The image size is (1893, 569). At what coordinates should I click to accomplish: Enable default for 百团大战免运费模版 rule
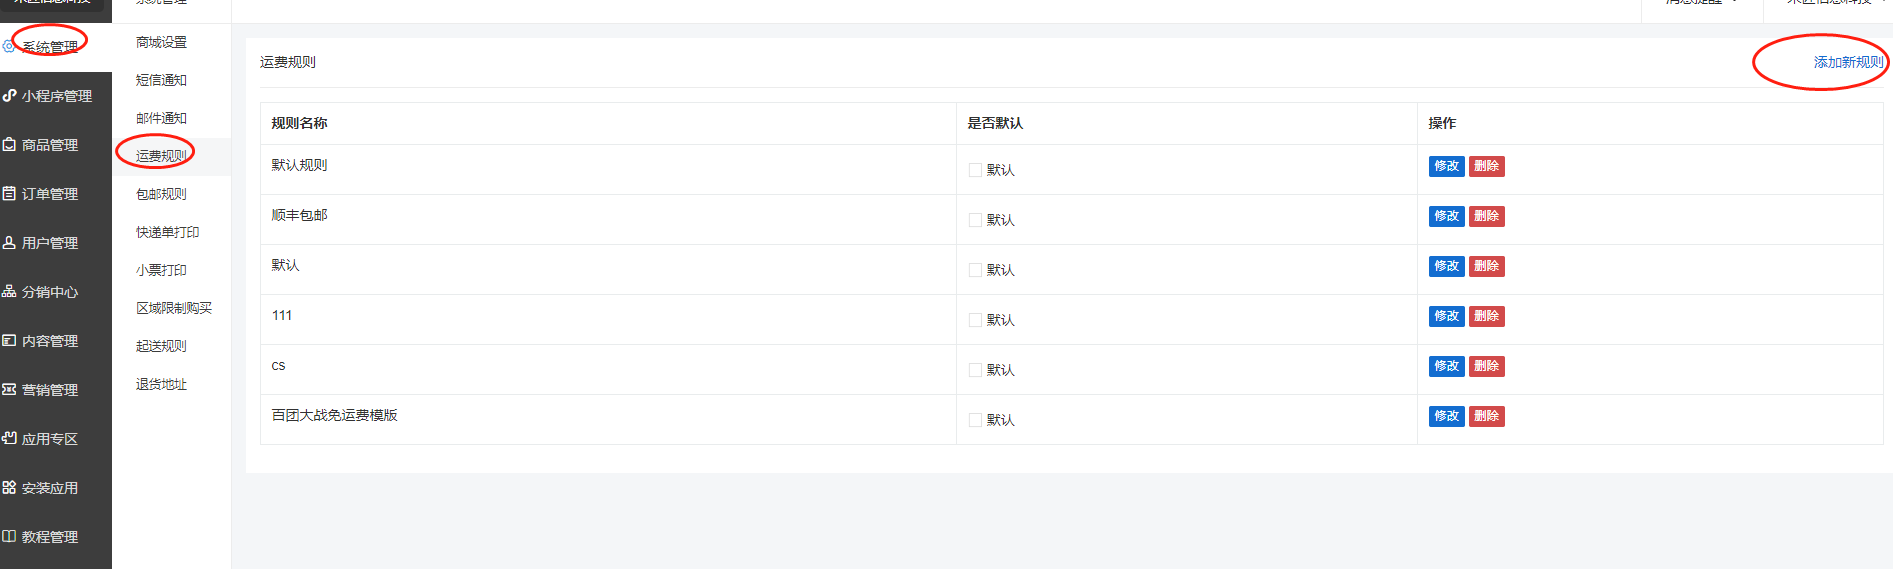click(975, 420)
